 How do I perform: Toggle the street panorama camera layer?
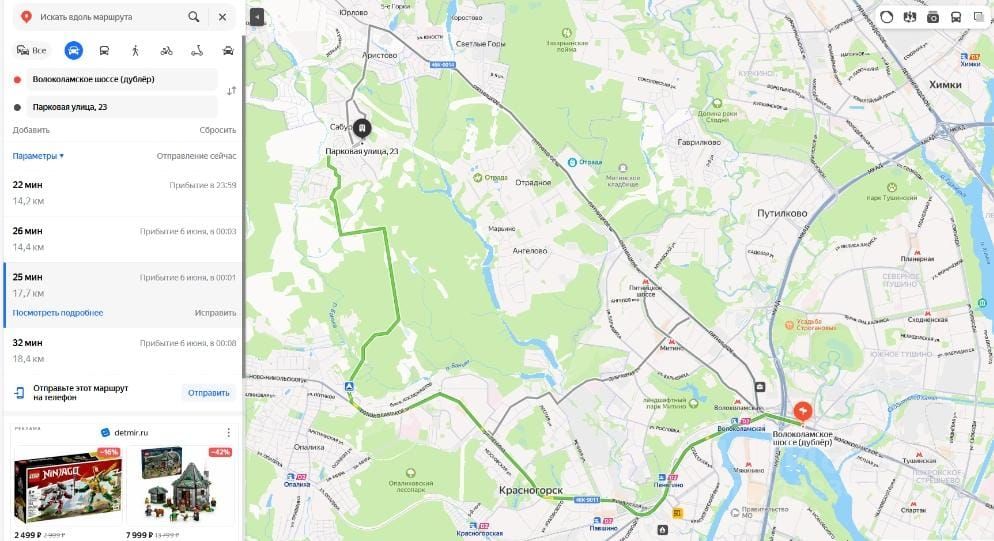[933, 17]
